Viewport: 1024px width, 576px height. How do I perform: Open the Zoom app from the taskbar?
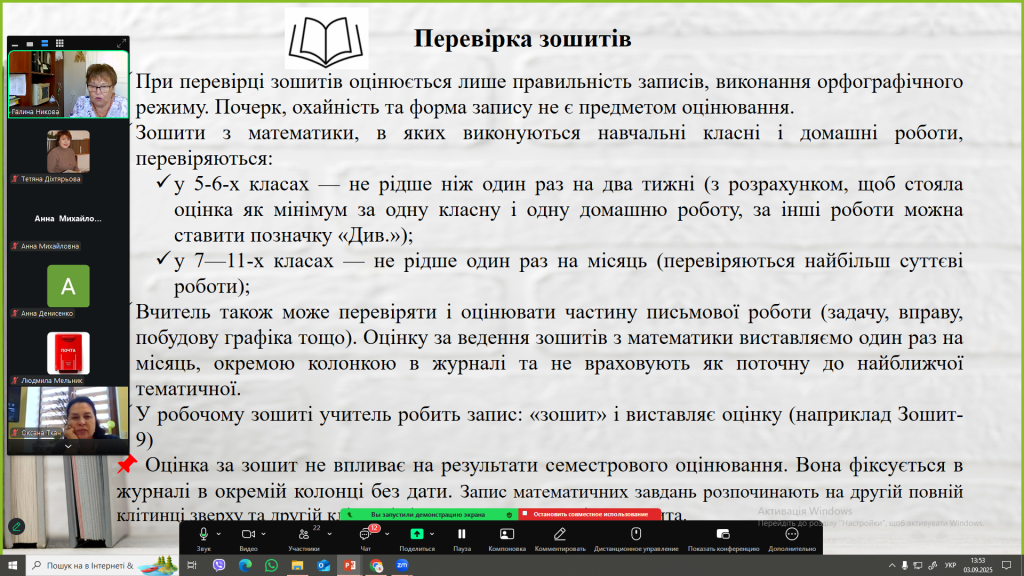click(402, 565)
